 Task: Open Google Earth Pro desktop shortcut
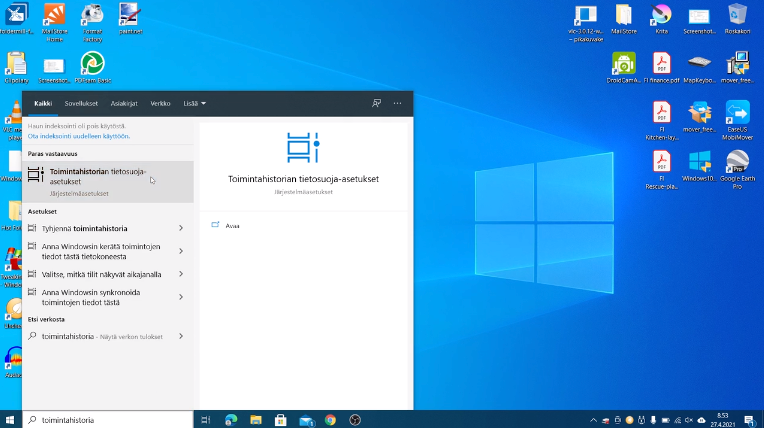click(x=738, y=164)
